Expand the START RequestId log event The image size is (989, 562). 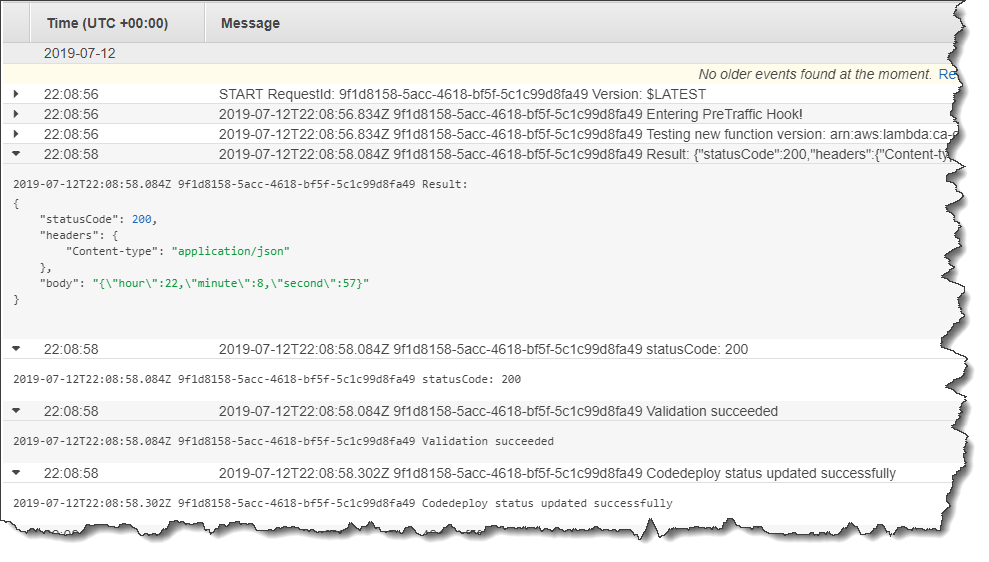16,94
